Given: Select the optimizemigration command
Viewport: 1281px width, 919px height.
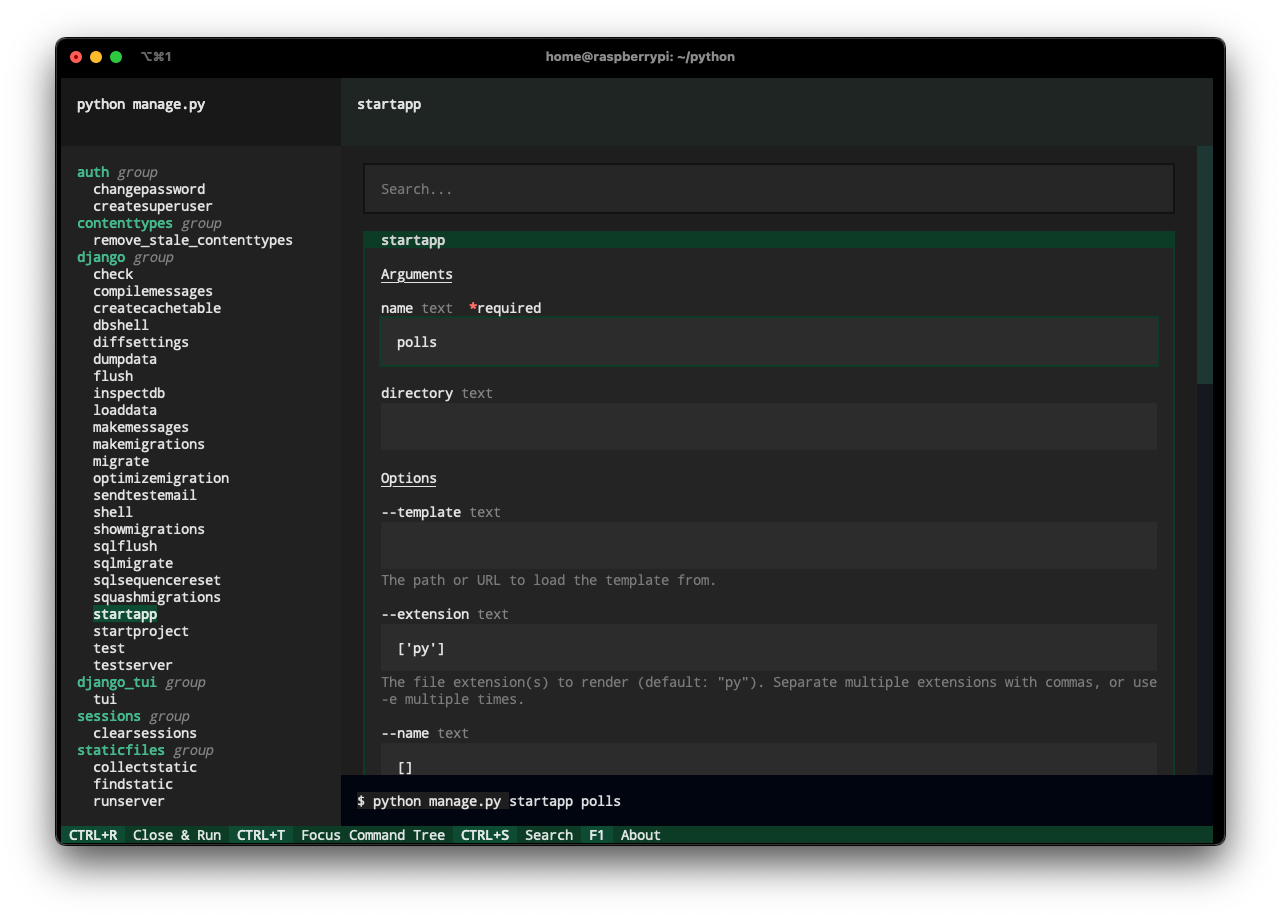Looking at the screenshot, I should point(161,478).
